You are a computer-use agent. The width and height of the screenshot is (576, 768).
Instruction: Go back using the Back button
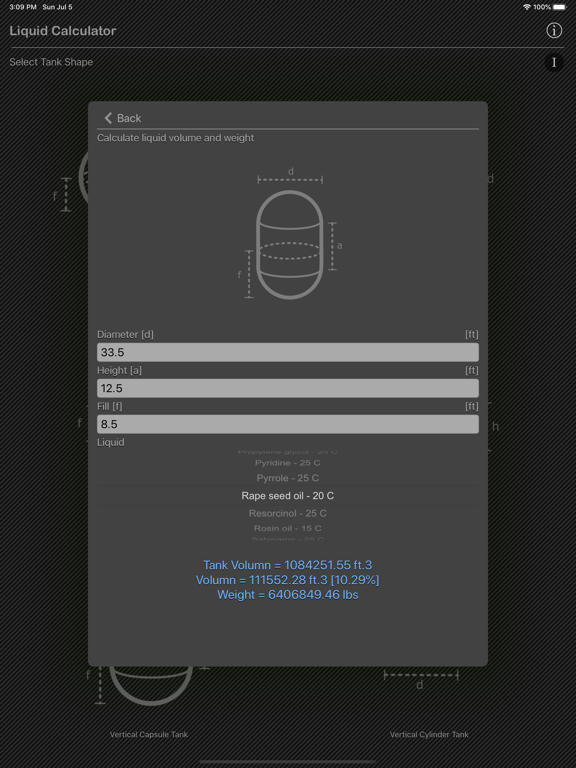122,118
